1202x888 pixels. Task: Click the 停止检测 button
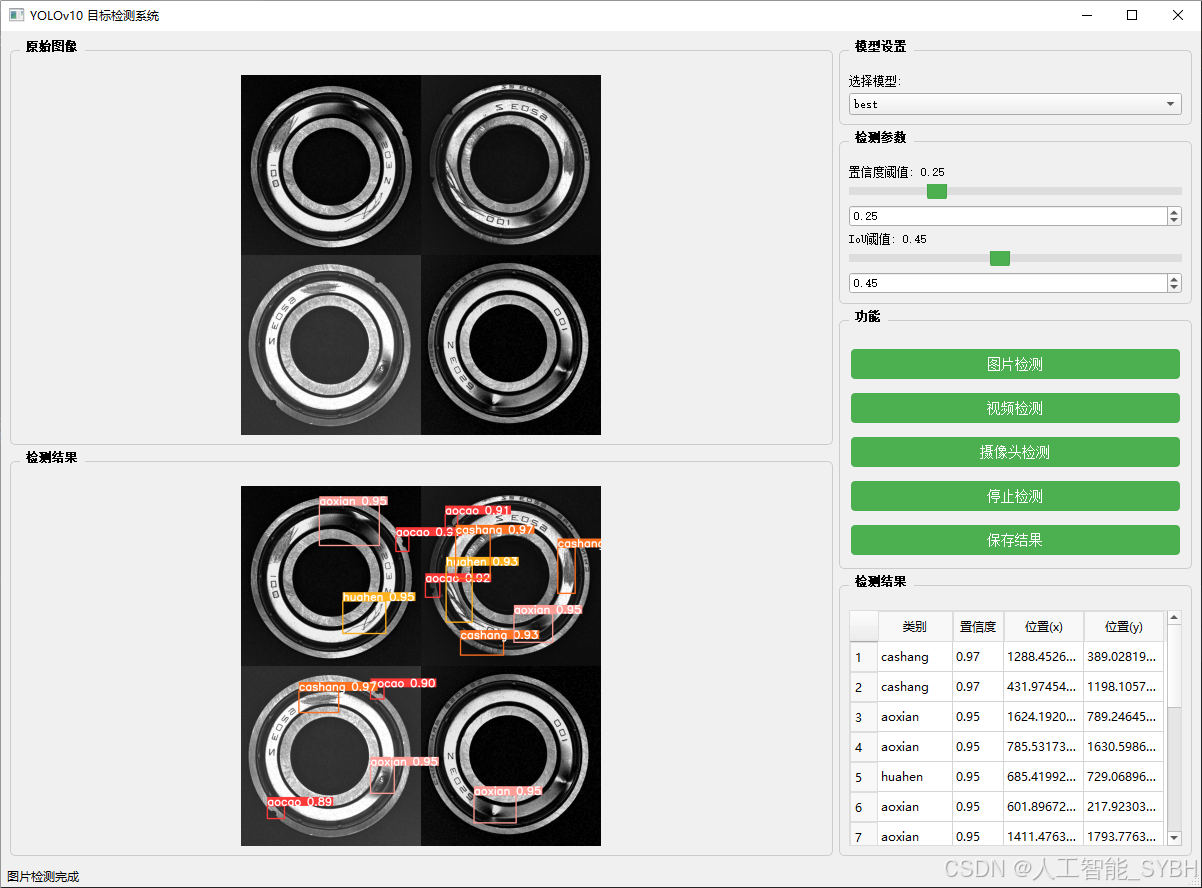click(1015, 496)
